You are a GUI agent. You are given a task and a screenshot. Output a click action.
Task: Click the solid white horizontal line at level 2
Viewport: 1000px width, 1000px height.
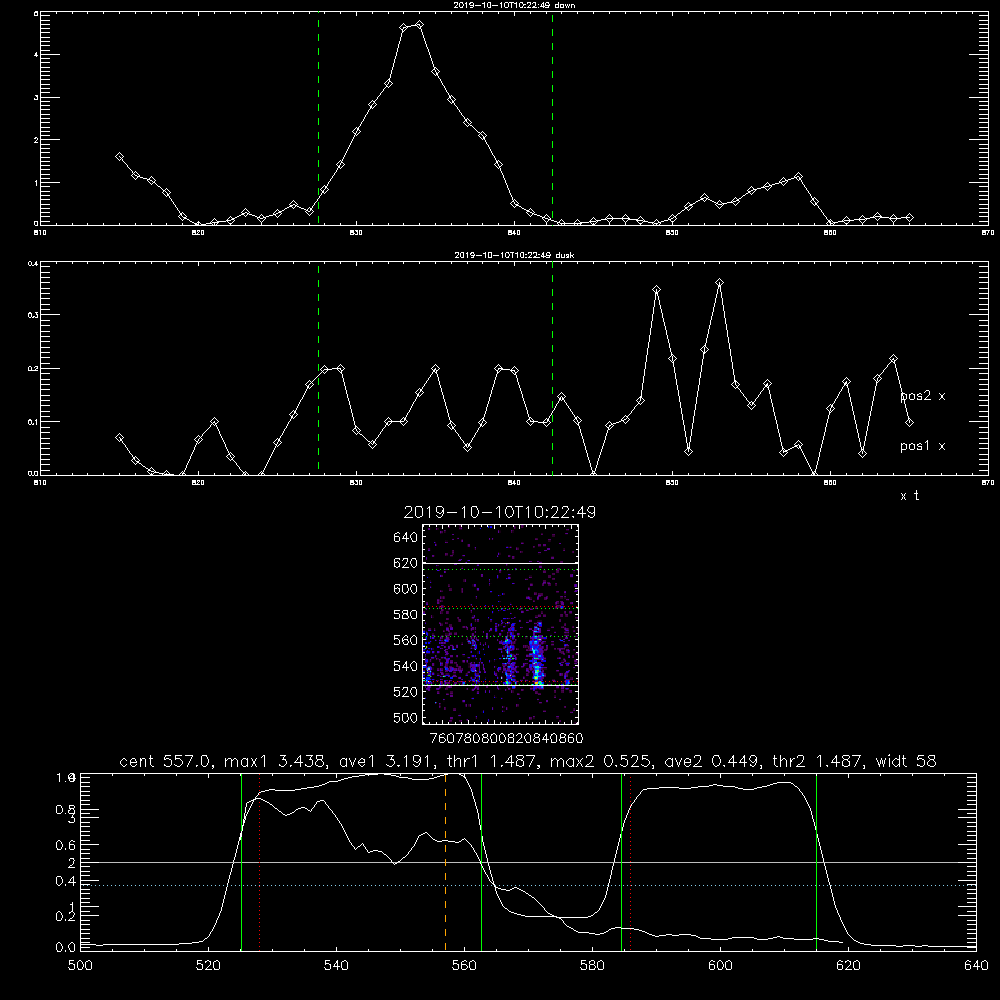528,862
